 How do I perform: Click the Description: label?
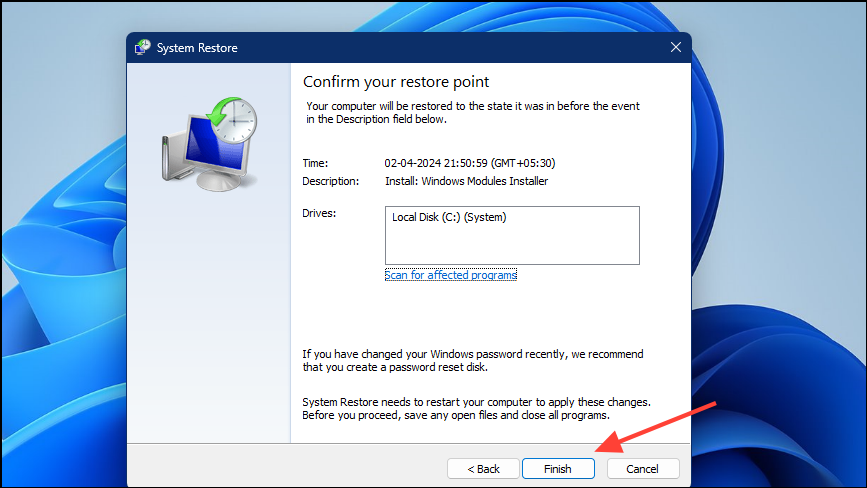point(331,181)
